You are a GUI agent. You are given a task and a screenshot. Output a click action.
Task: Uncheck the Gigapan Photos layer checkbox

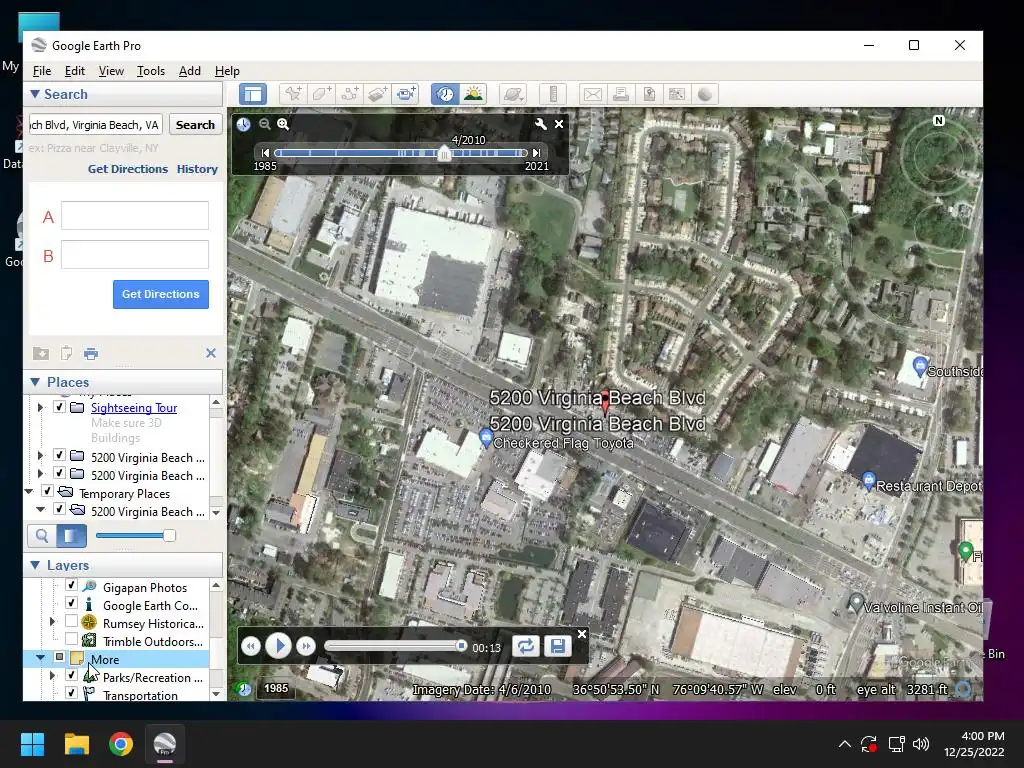(71, 585)
